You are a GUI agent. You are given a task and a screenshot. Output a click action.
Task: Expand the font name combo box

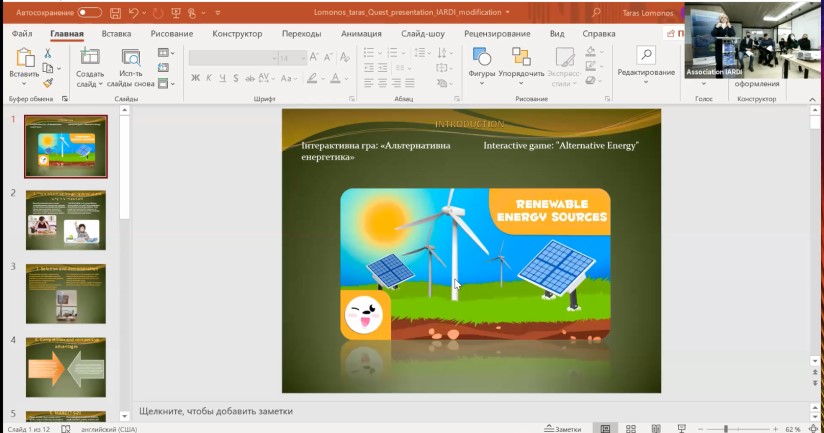pyautogui.click(x=275, y=58)
